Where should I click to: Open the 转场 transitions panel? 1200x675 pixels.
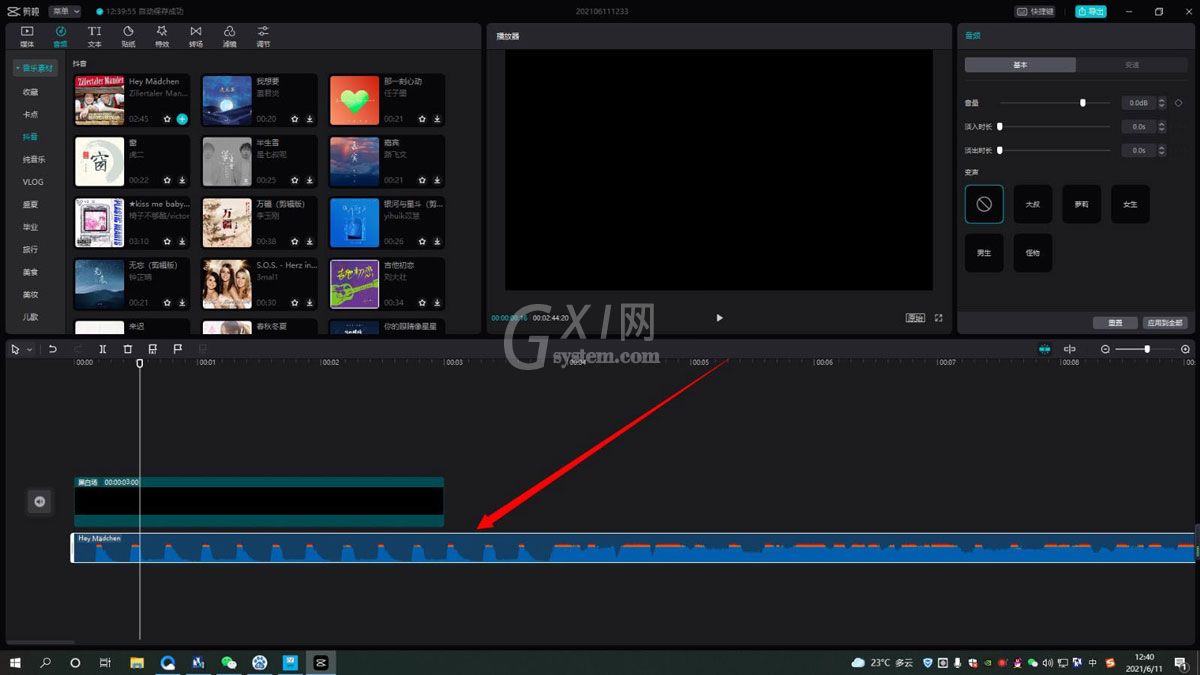point(195,36)
